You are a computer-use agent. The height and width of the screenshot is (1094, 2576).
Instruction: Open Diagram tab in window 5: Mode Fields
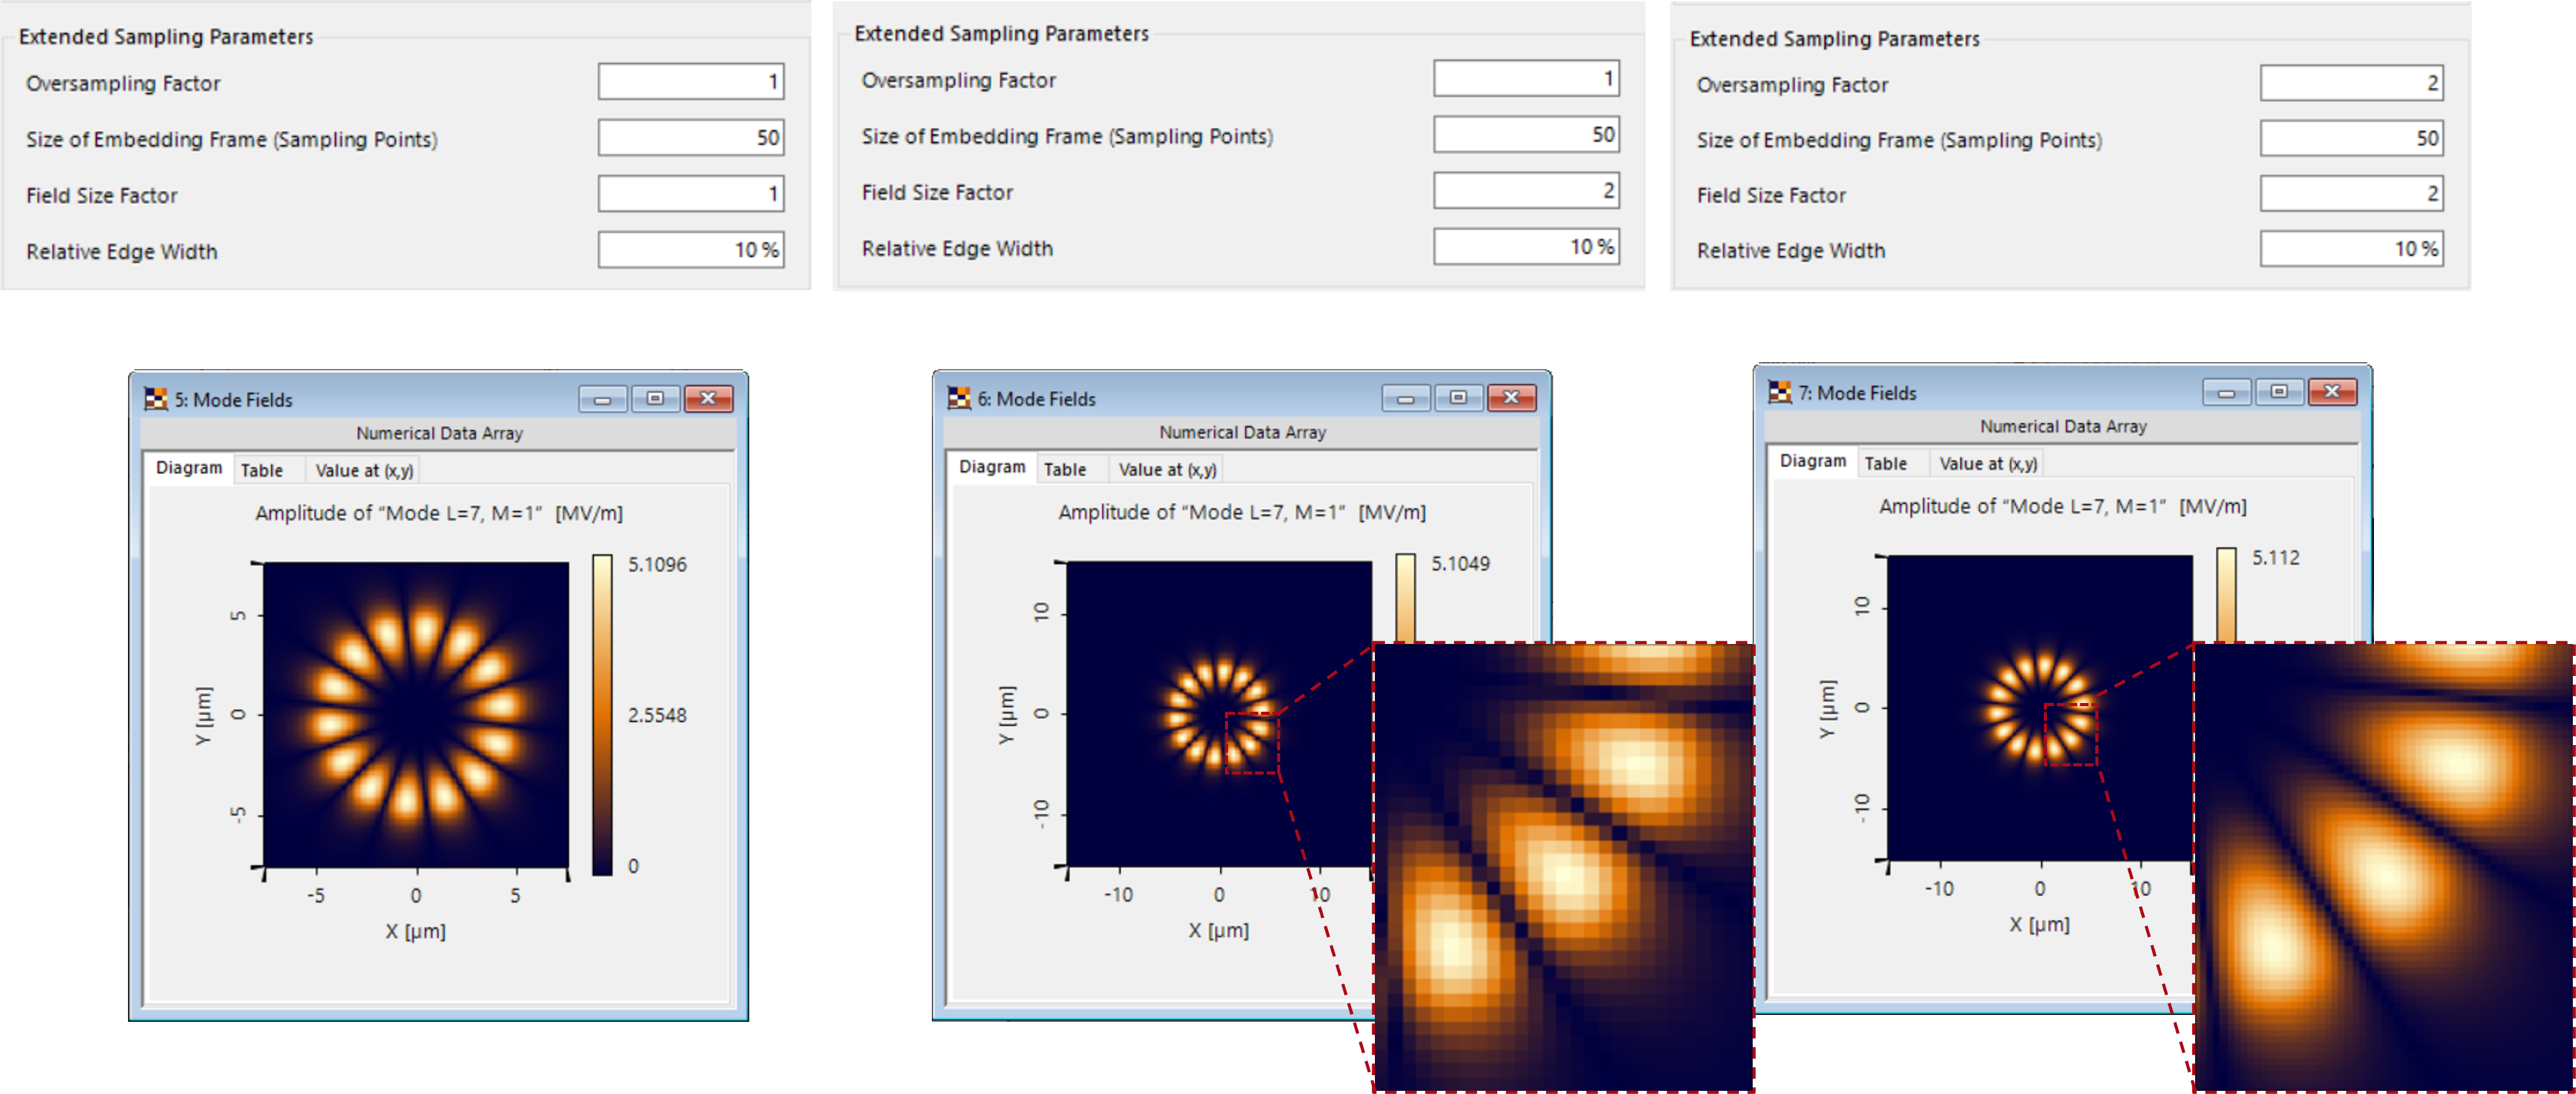189,468
